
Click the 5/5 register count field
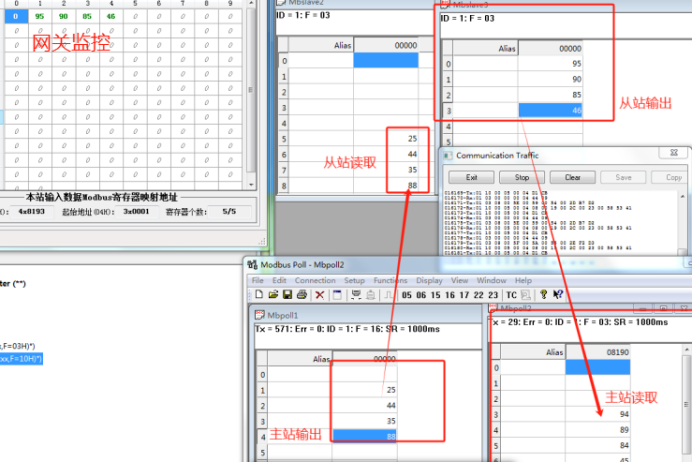point(229,211)
